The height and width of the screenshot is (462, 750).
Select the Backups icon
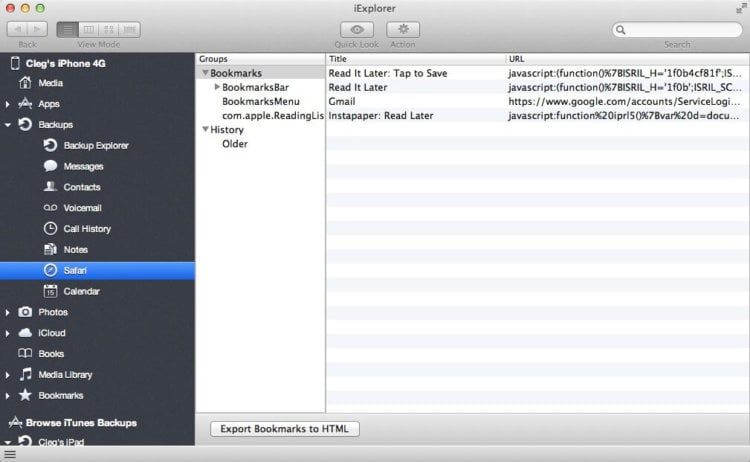25,124
